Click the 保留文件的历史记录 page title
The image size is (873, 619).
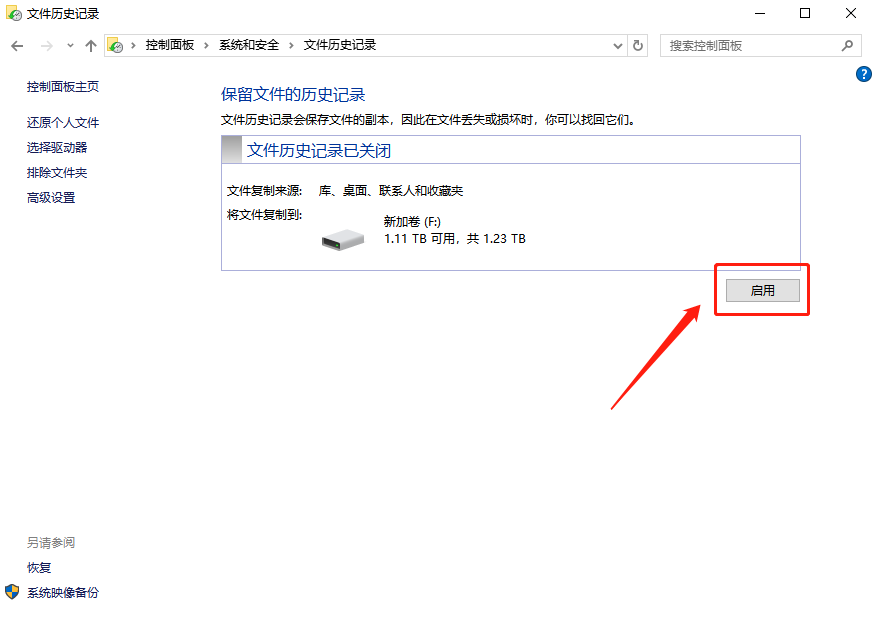pos(293,95)
